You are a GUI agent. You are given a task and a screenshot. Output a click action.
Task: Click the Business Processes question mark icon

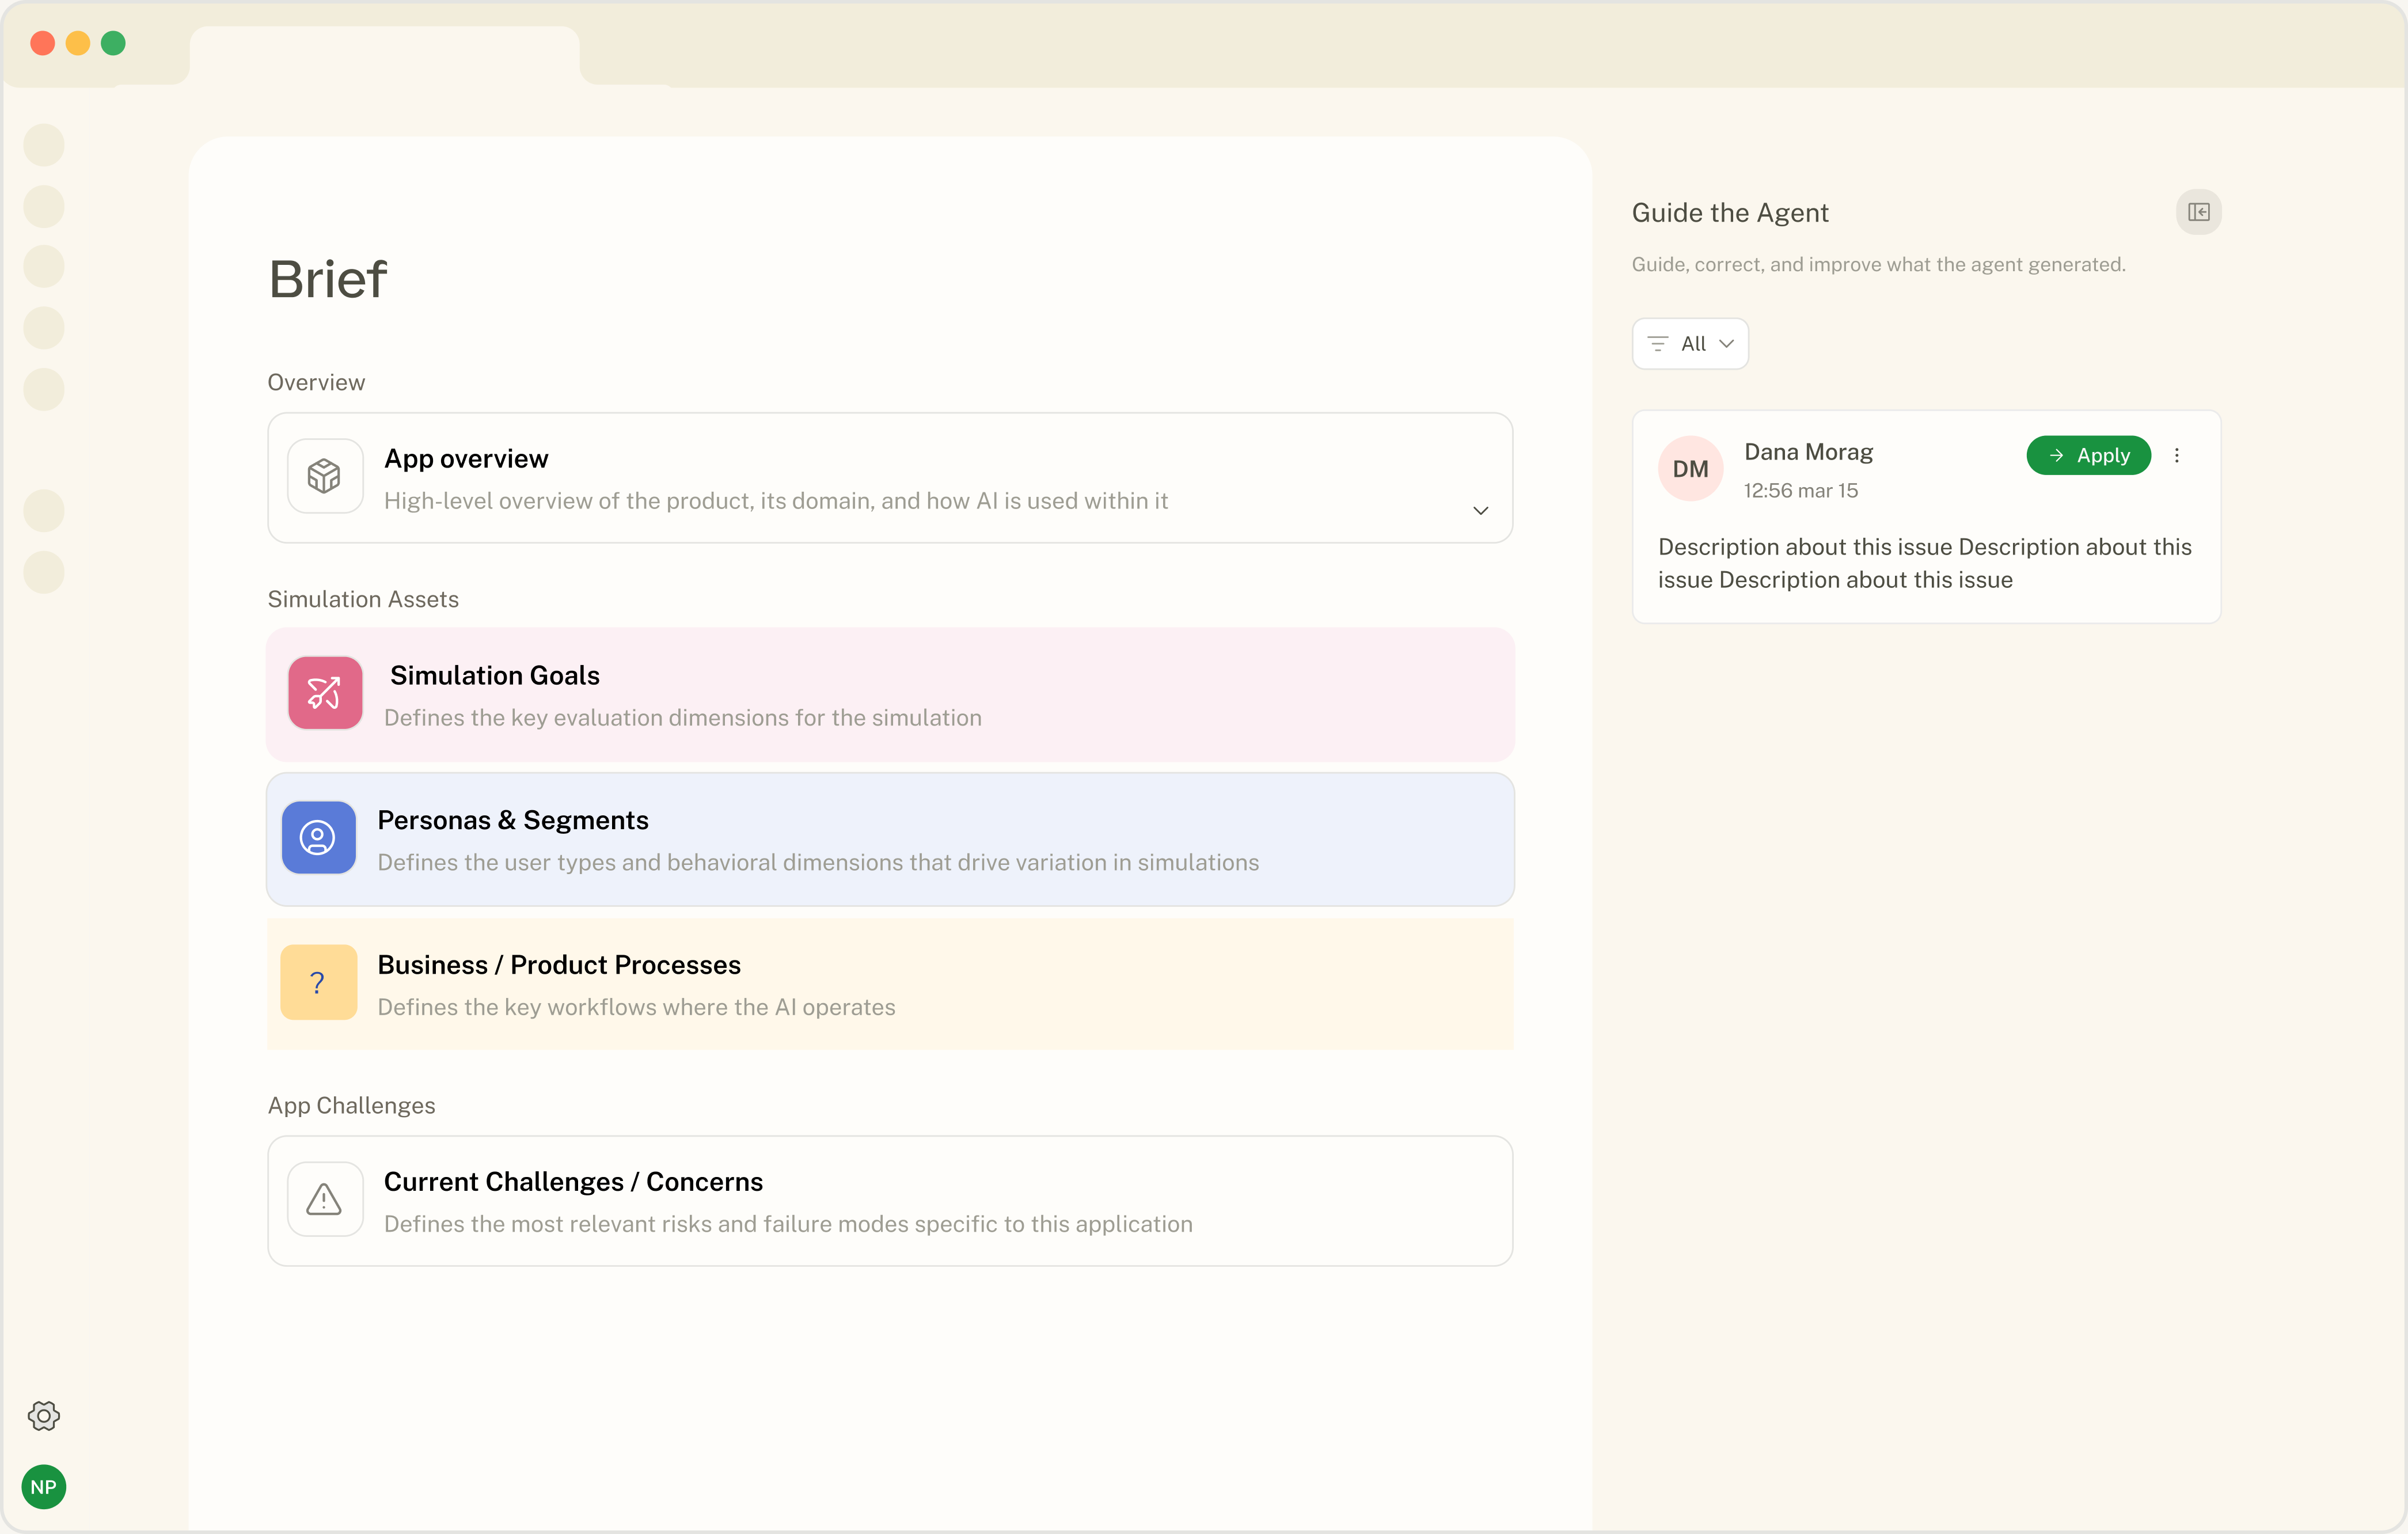point(319,982)
